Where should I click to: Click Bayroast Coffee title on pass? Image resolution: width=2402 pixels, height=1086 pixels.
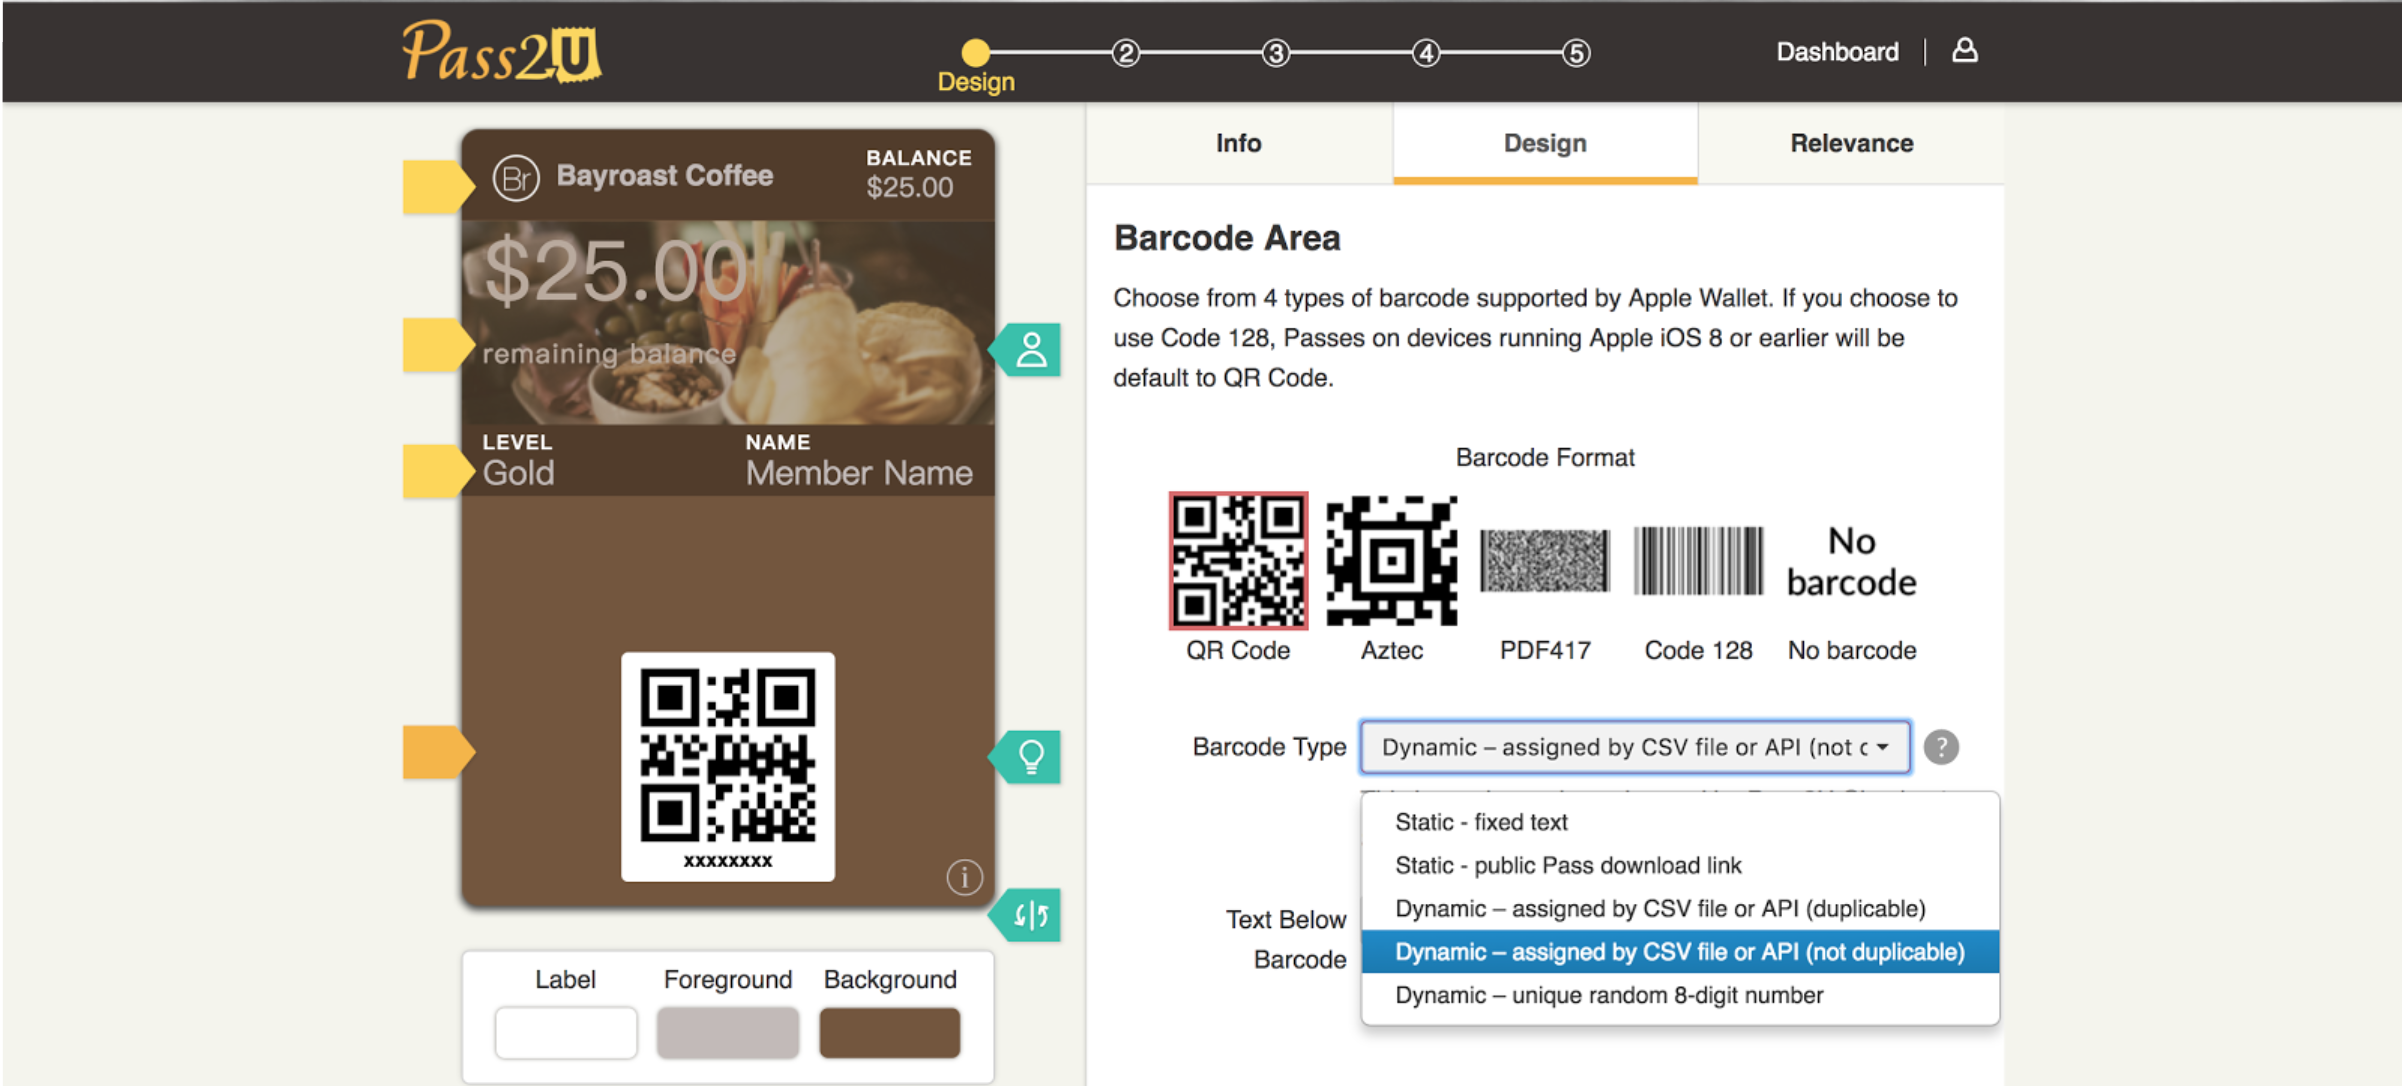coord(664,176)
